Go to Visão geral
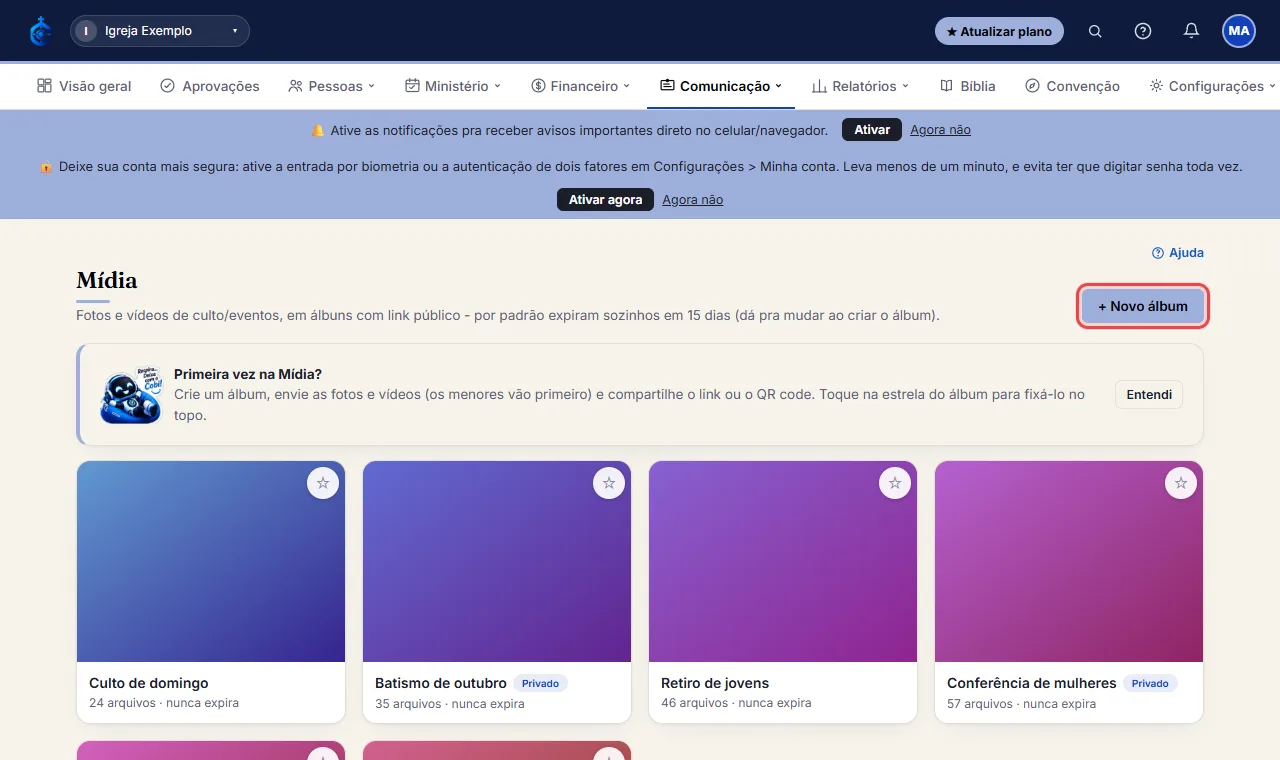 [x=84, y=86]
